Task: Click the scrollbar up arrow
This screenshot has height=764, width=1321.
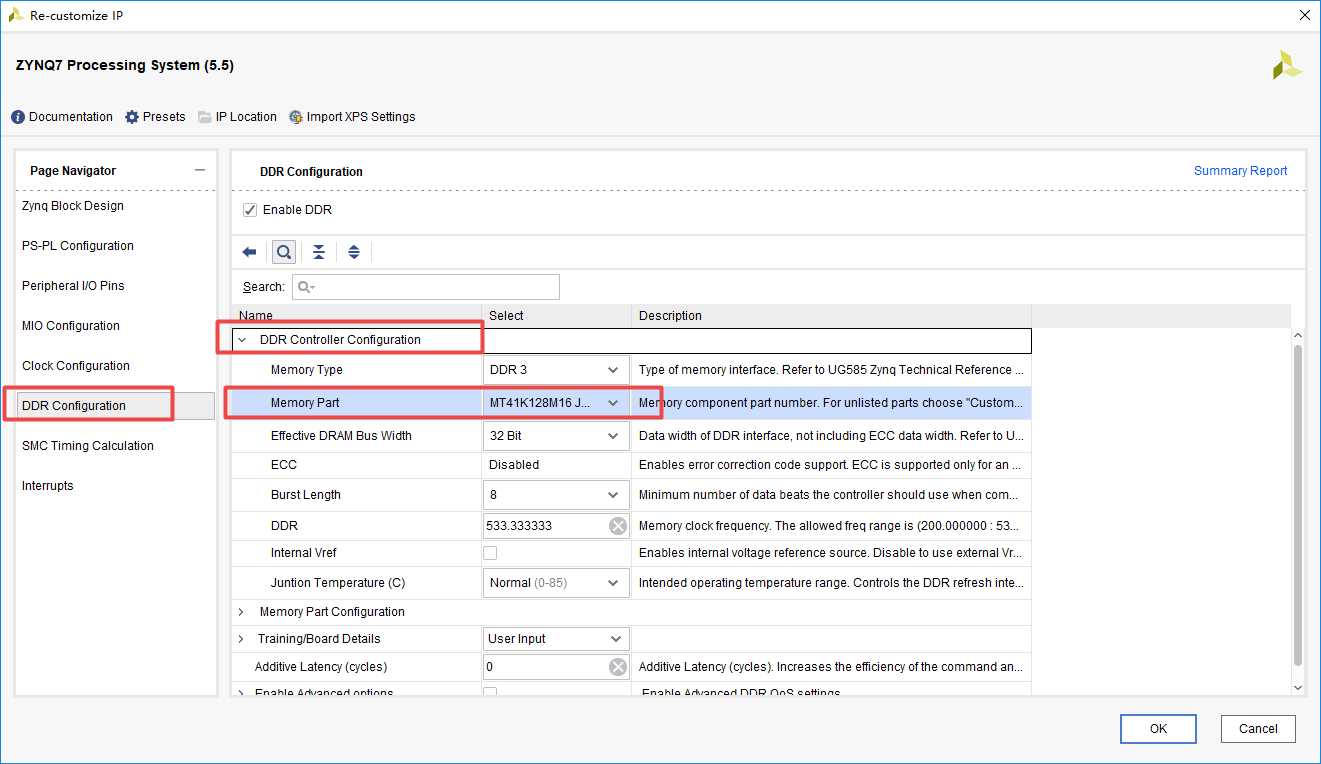Action: (1298, 335)
